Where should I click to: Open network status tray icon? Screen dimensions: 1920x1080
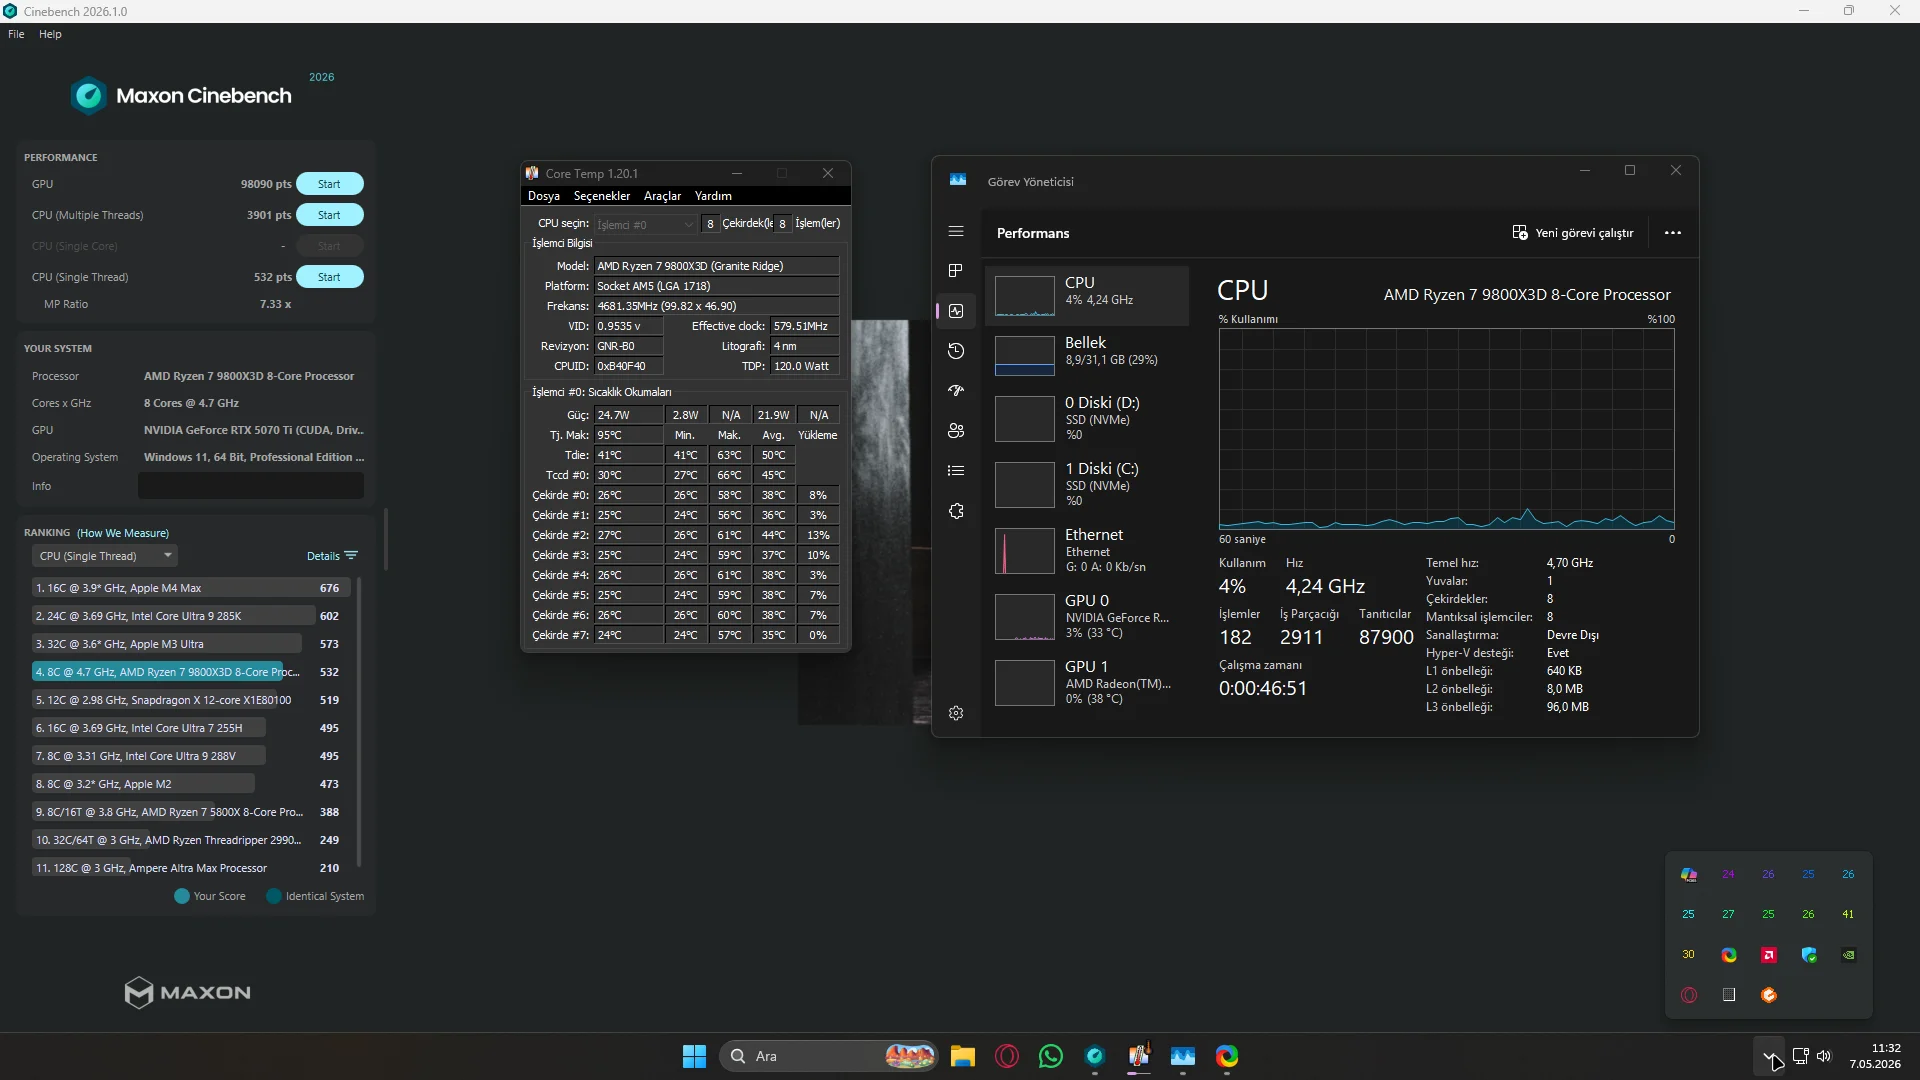click(1800, 1056)
